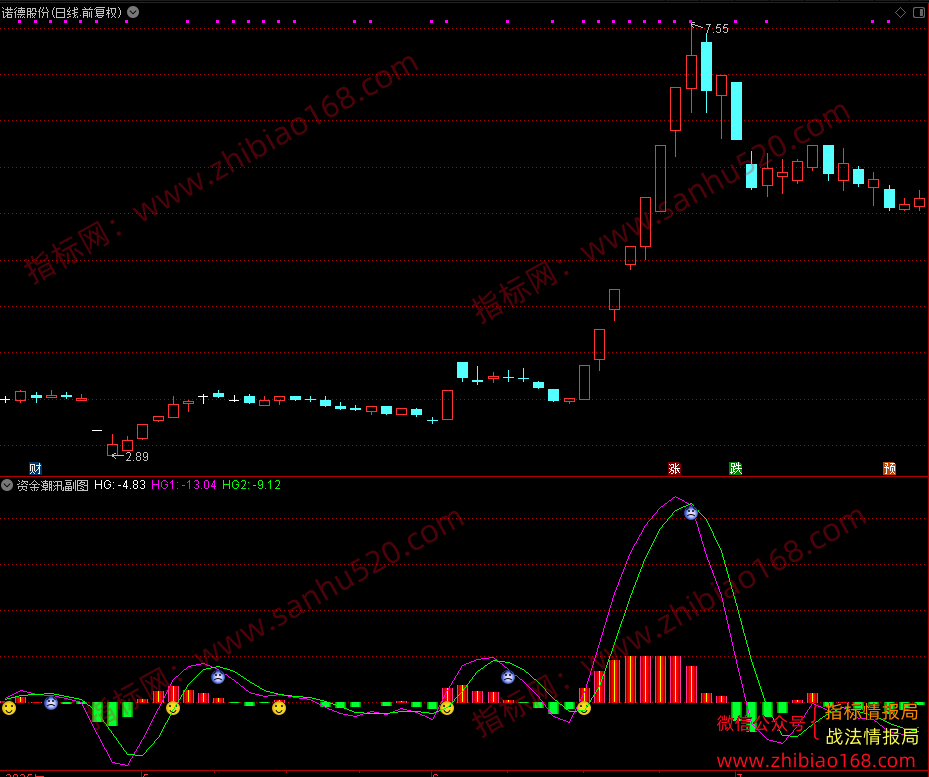Open the 财 financial marker badge

point(36,469)
